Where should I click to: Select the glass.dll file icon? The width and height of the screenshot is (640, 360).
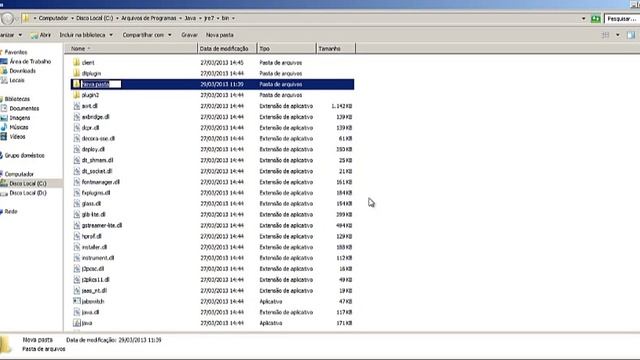pos(76,204)
